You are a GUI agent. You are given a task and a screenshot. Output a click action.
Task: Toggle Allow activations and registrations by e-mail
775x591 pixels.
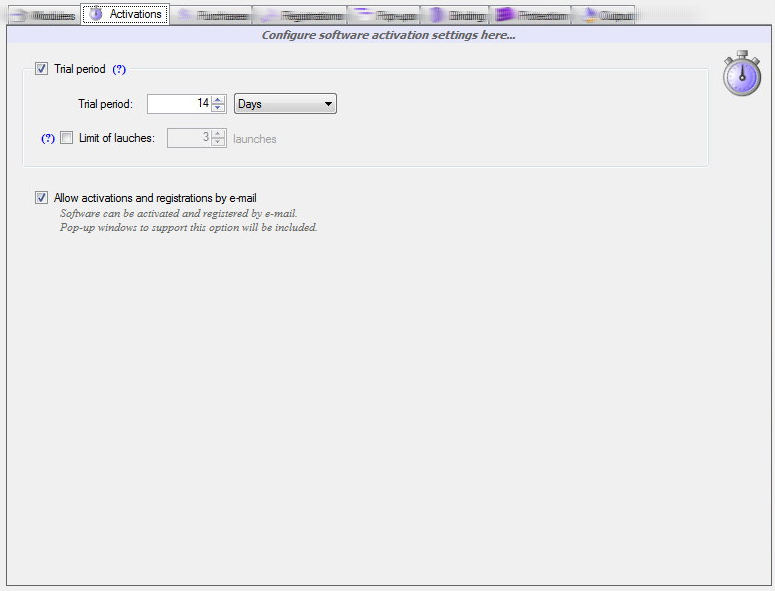tap(42, 198)
